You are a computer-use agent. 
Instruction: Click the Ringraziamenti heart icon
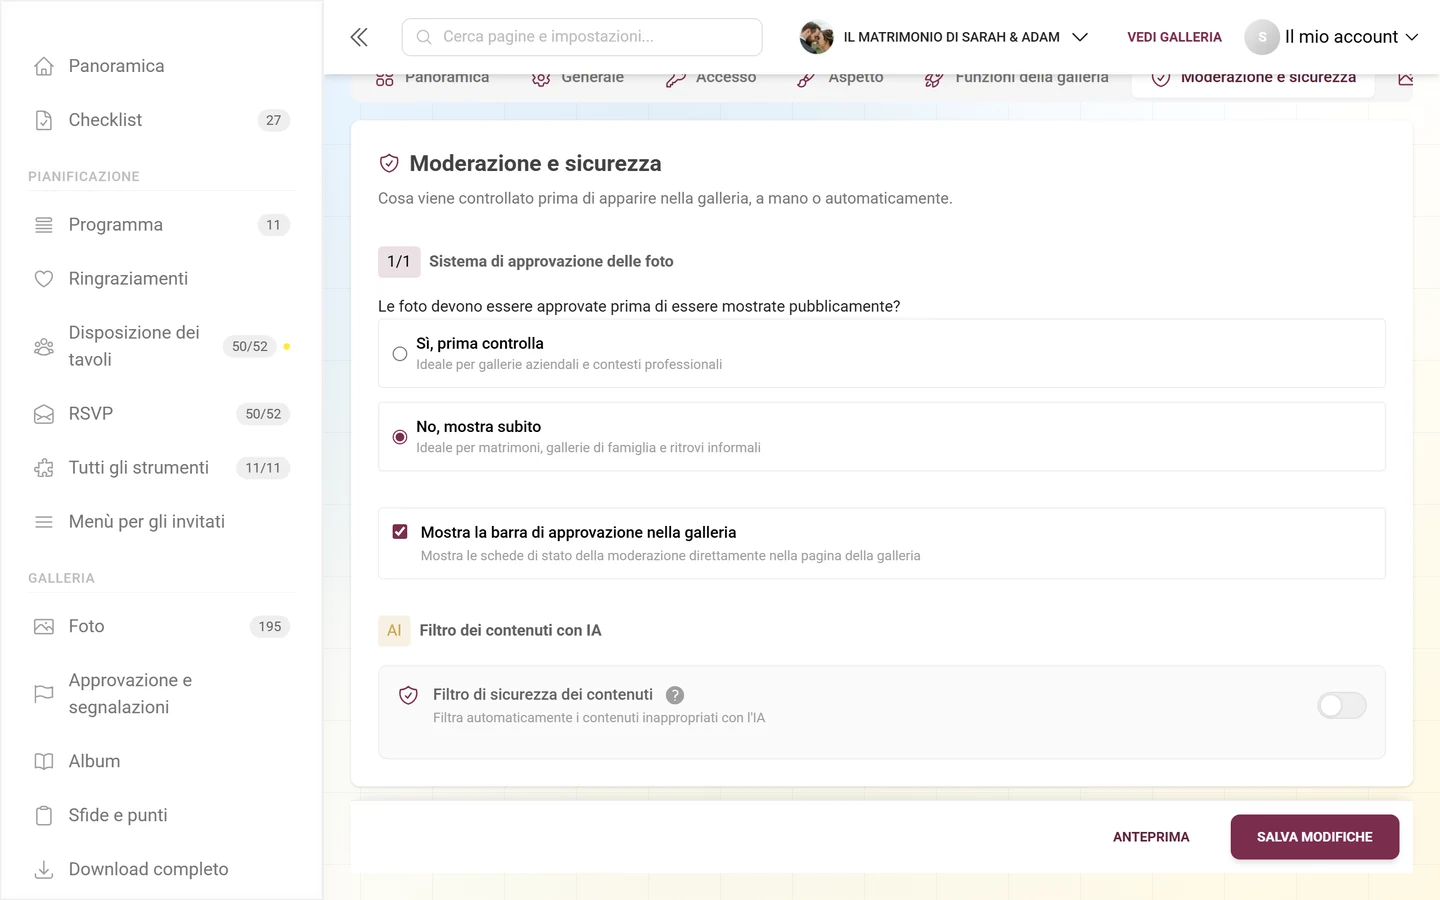pyautogui.click(x=44, y=279)
